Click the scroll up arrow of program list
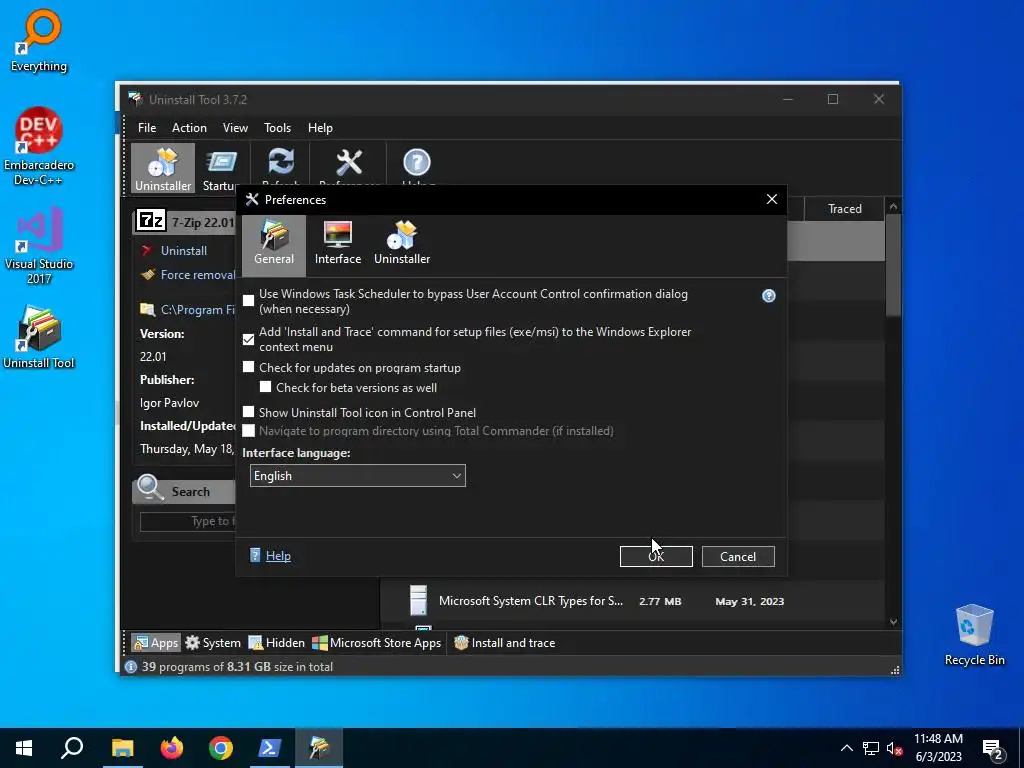This screenshot has height=768, width=1024. click(x=893, y=206)
